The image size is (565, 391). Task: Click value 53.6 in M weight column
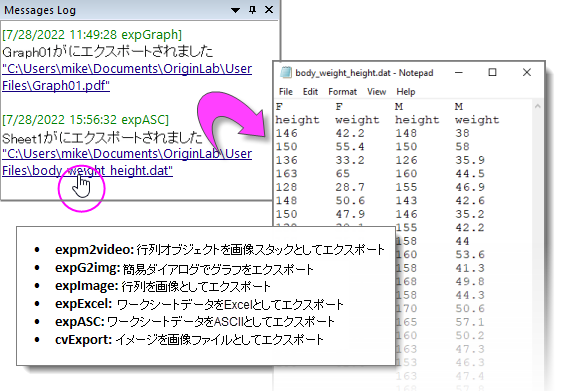pos(470,255)
